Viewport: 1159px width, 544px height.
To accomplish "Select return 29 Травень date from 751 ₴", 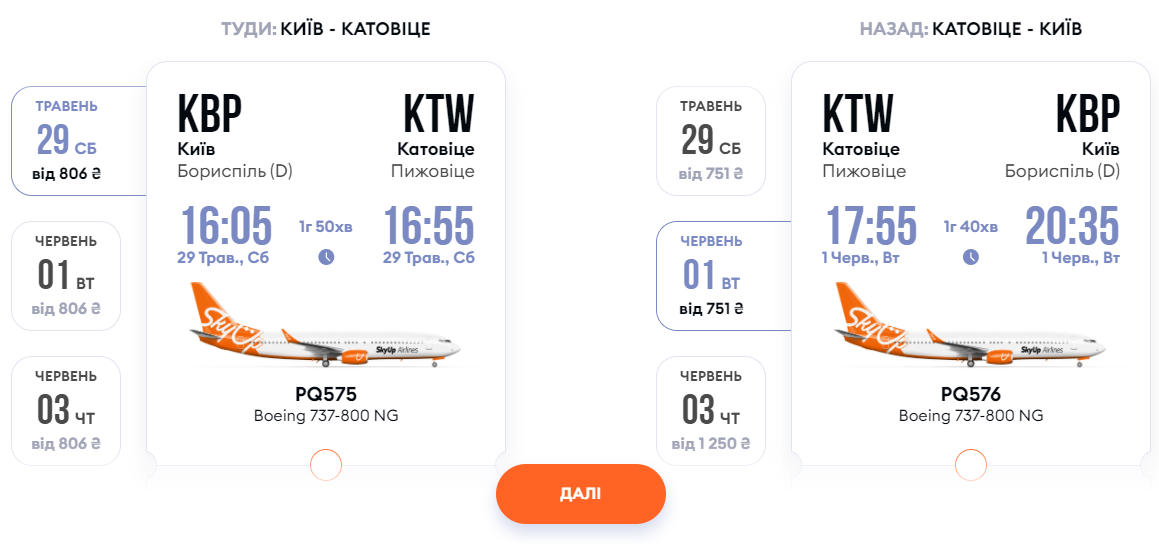I will pos(711,141).
